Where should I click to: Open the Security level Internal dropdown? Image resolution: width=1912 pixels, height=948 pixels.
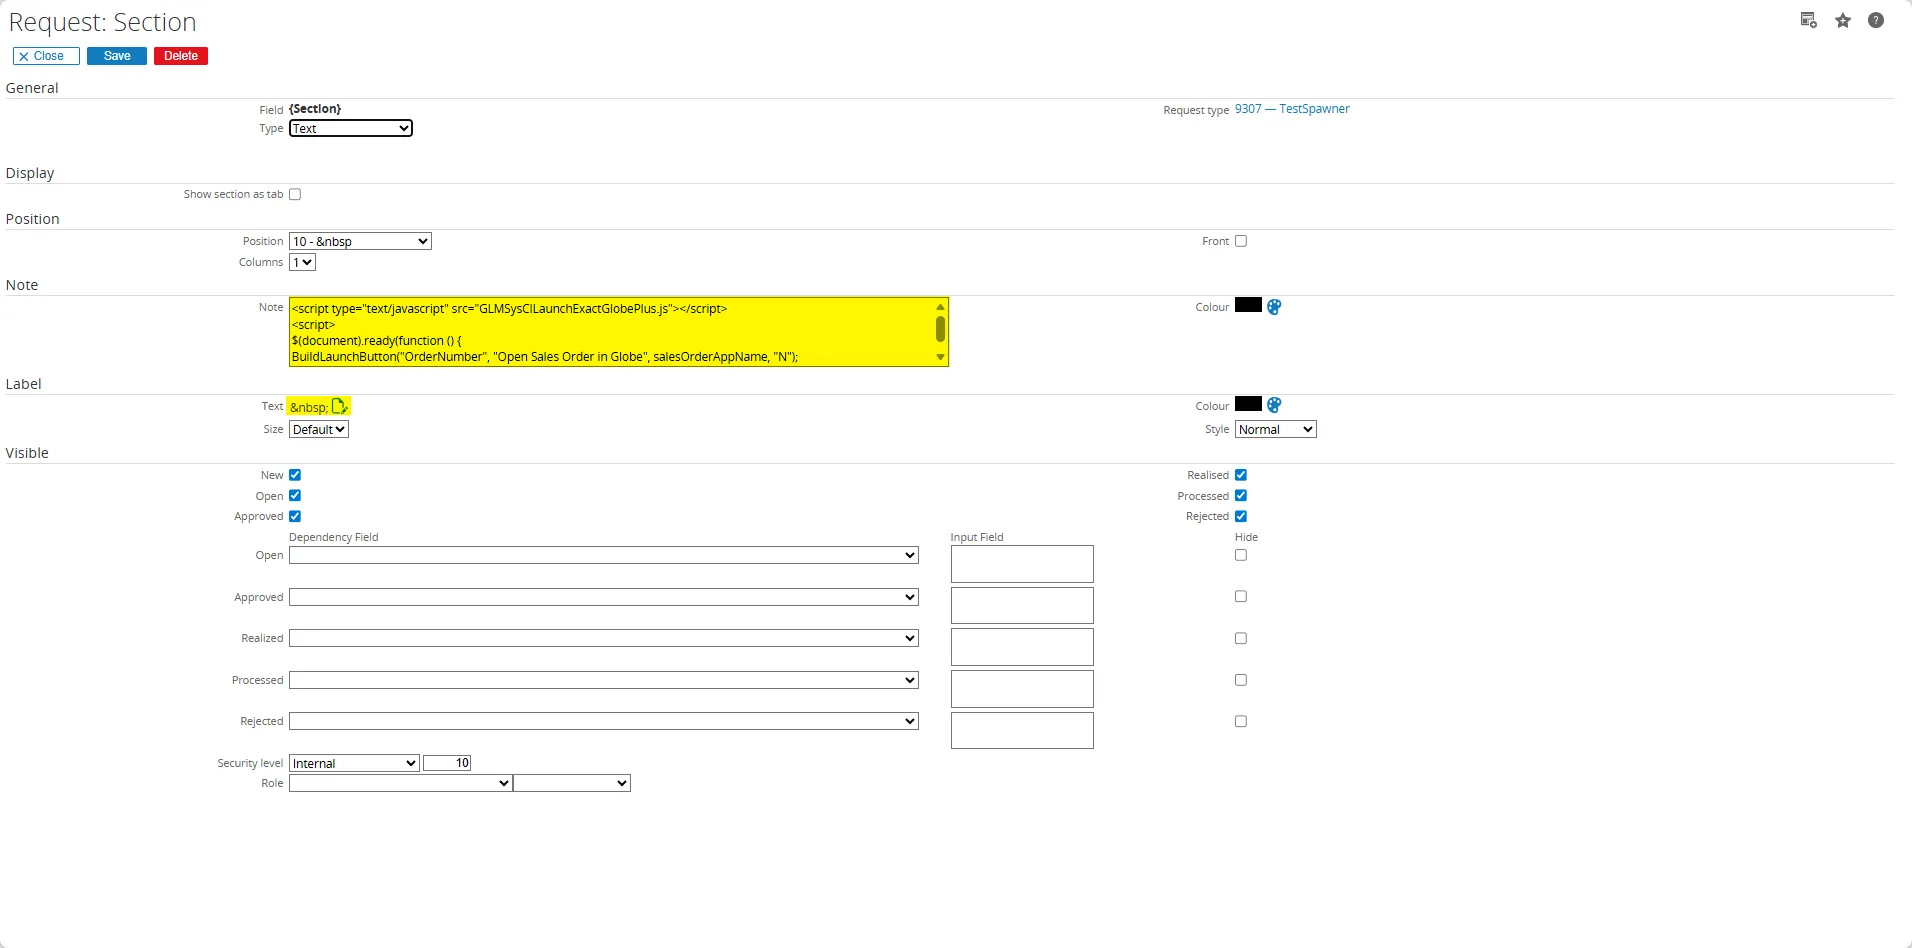354,763
